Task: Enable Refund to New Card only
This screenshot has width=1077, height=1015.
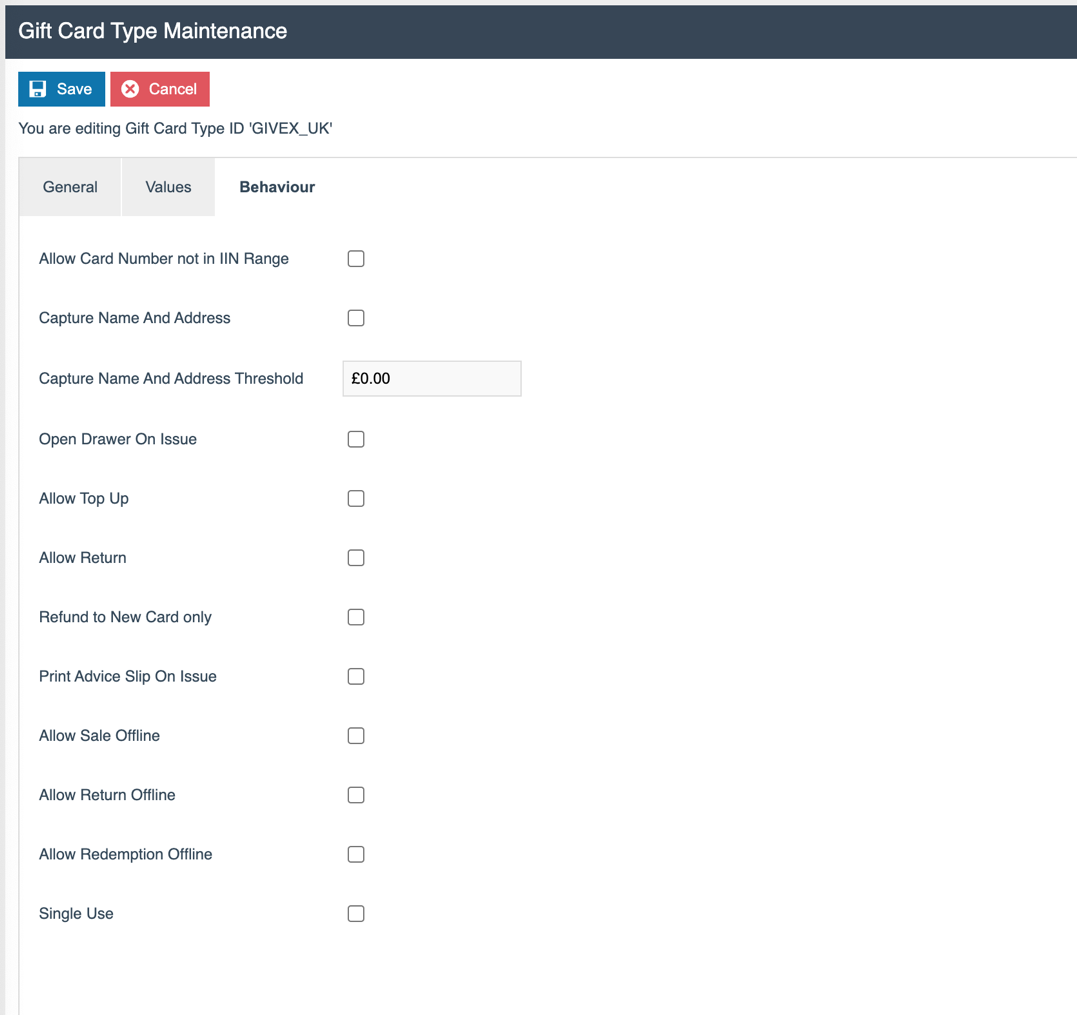Action: 356,617
